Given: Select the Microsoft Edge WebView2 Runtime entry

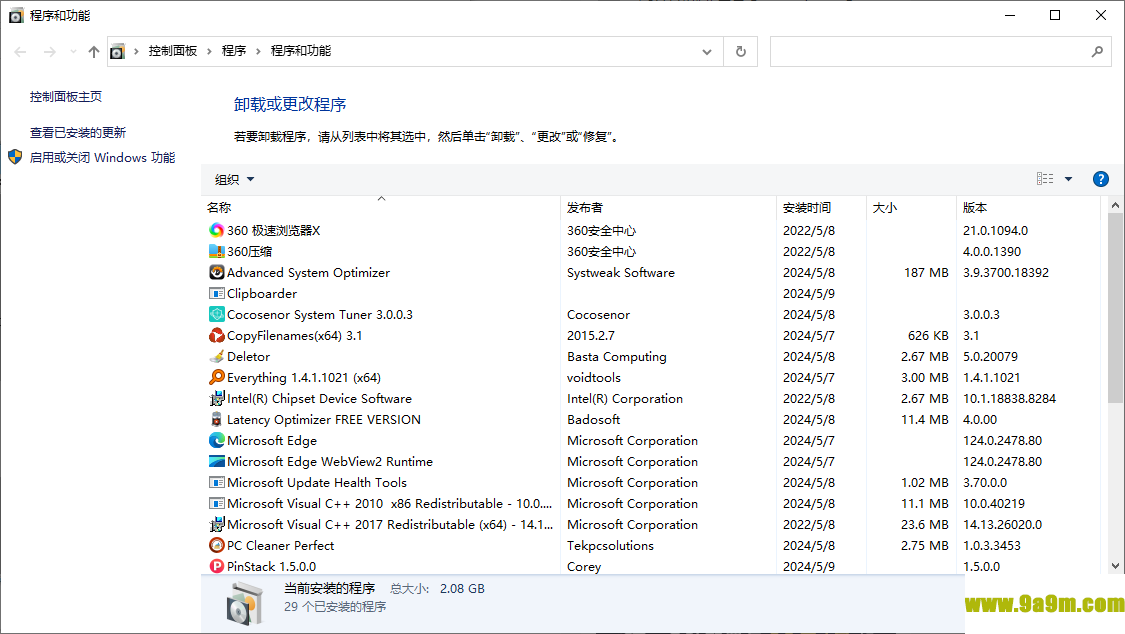Looking at the screenshot, I should click(x=650, y=461).
